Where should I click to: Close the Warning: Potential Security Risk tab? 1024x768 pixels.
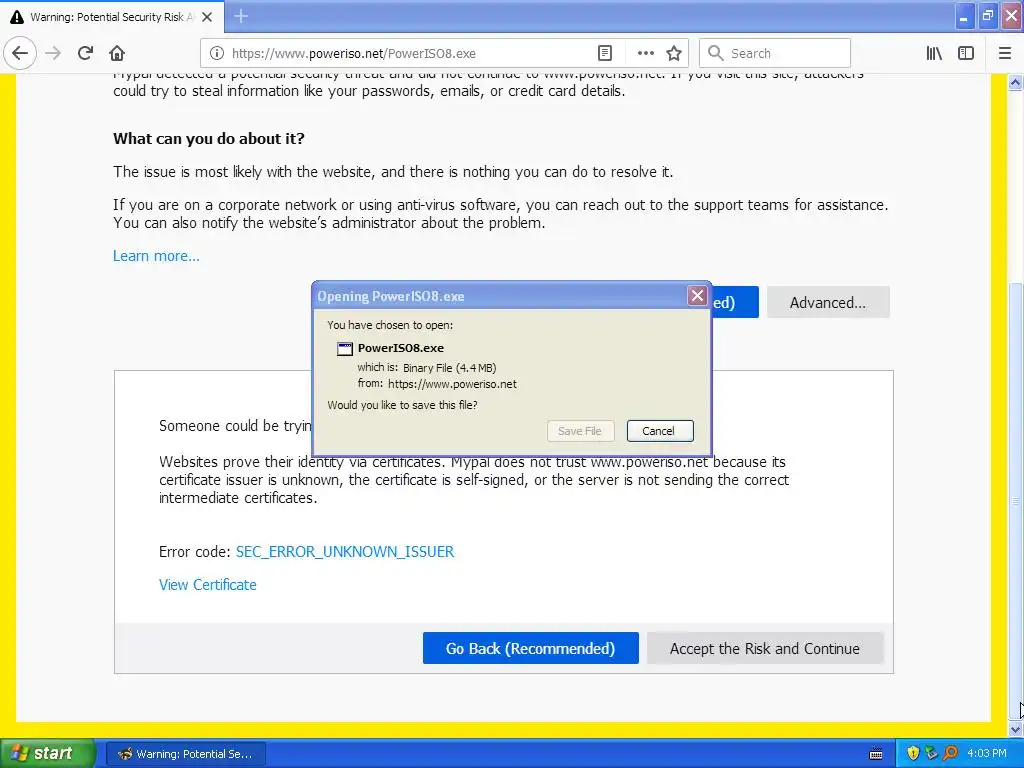coord(207,17)
